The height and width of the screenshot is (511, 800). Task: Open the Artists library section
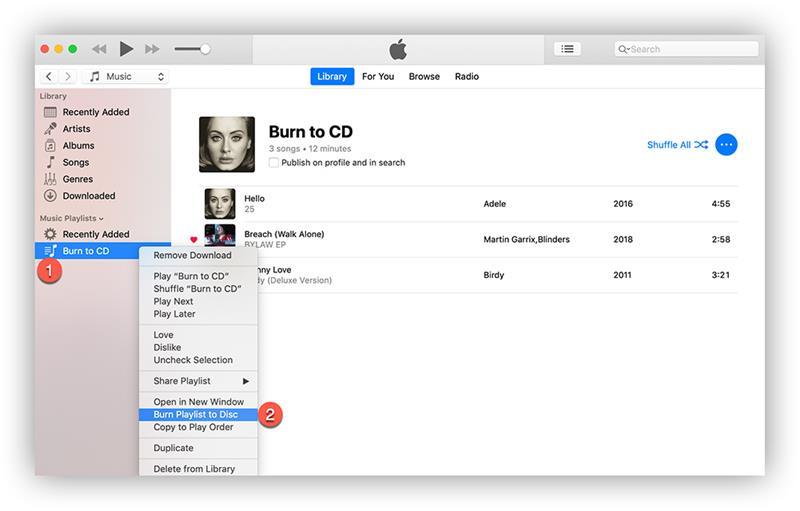(76, 129)
